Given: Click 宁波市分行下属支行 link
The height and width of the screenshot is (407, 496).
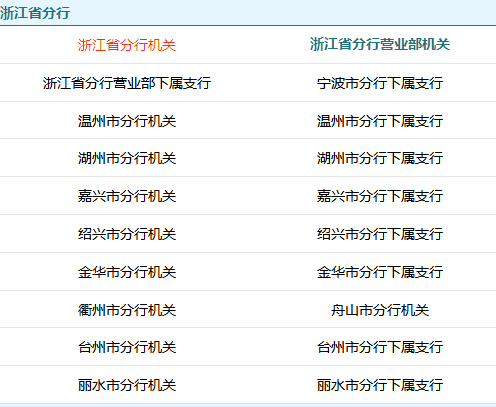Looking at the screenshot, I should [380, 83].
